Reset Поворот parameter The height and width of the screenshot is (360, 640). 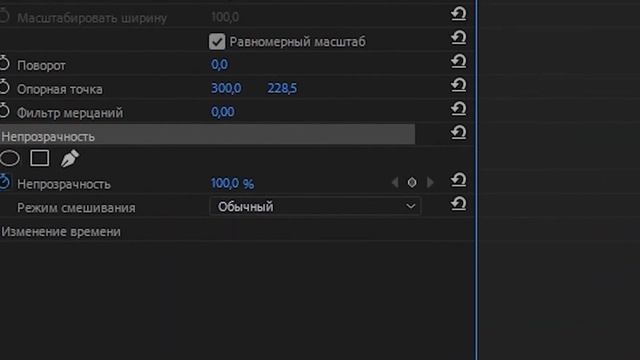(x=458, y=62)
